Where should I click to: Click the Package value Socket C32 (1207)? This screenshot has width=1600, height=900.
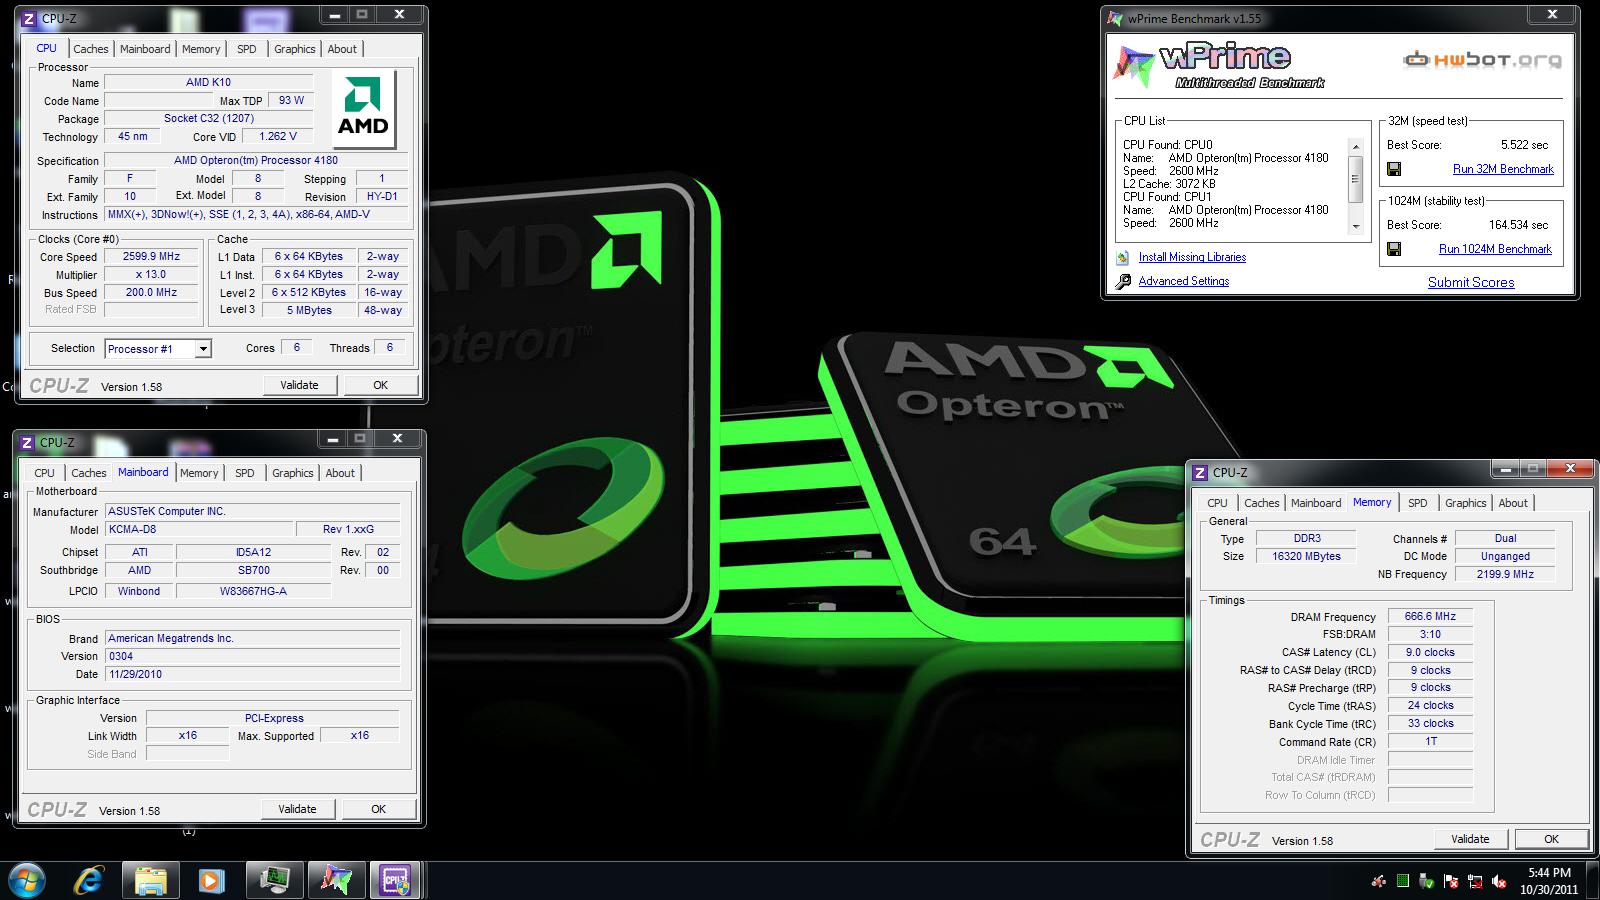pos(209,119)
